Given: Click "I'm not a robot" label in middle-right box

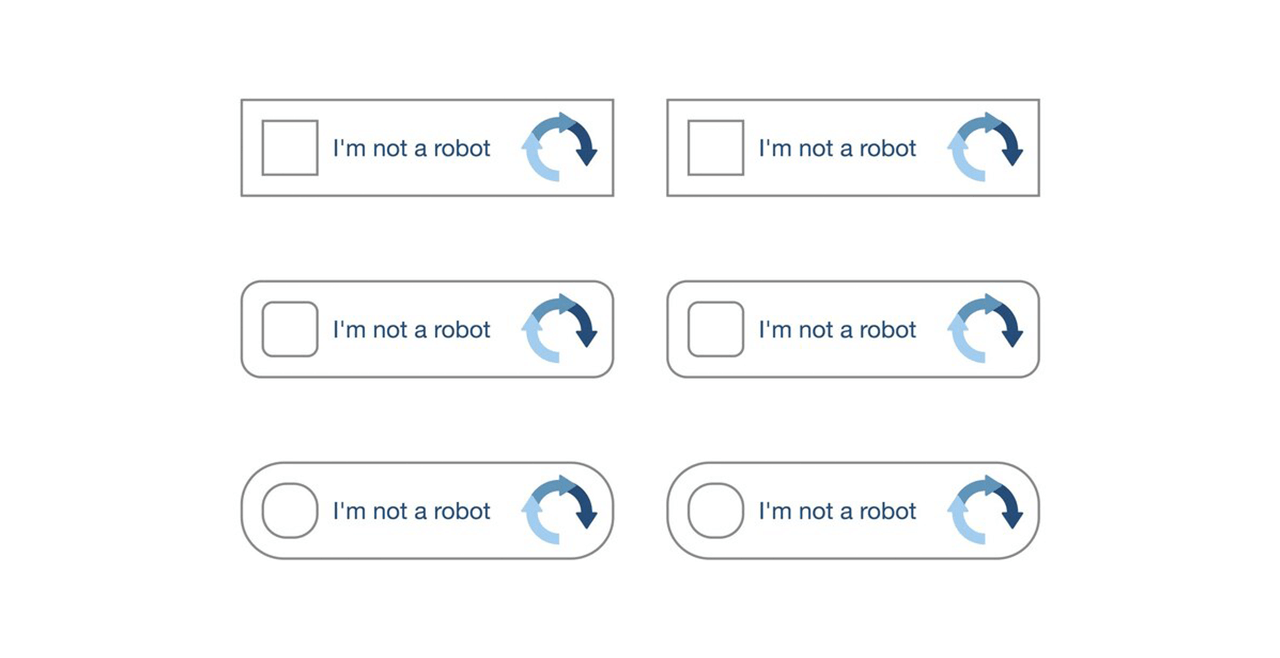Looking at the screenshot, I should click(x=838, y=329).
